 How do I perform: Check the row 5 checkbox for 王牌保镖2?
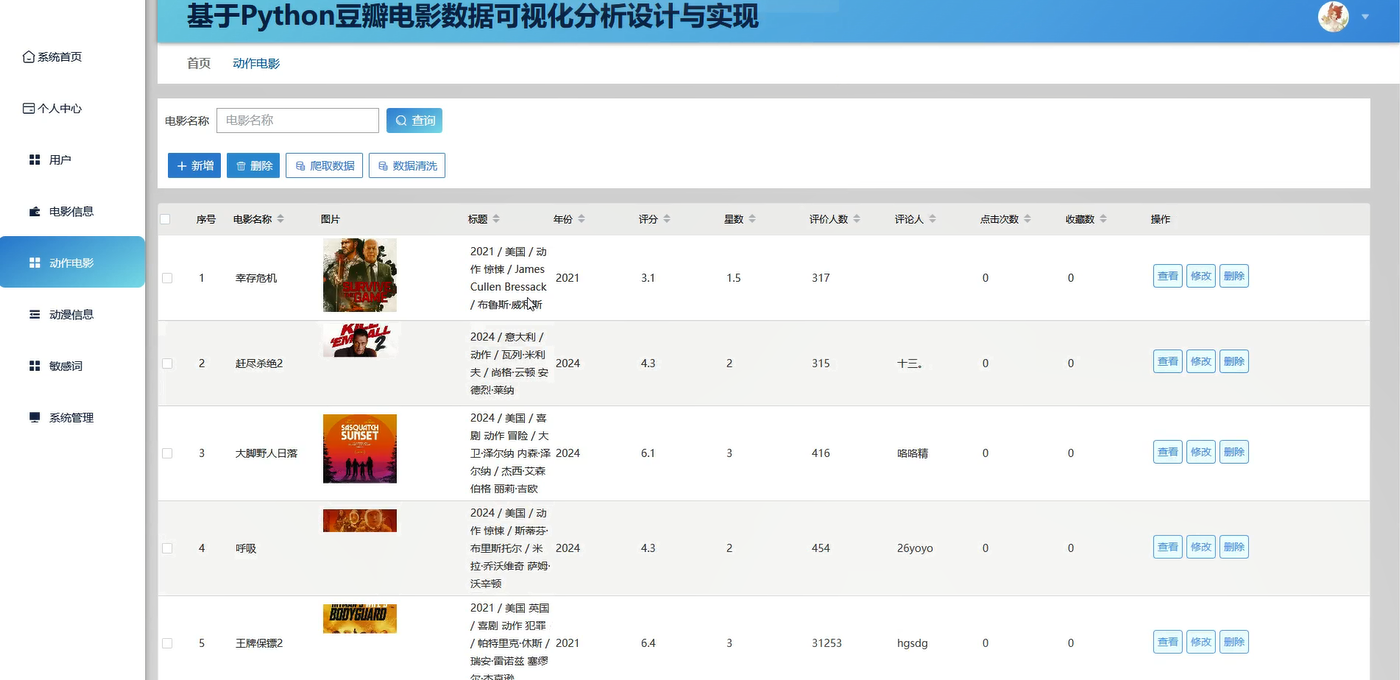coord(167,643)
